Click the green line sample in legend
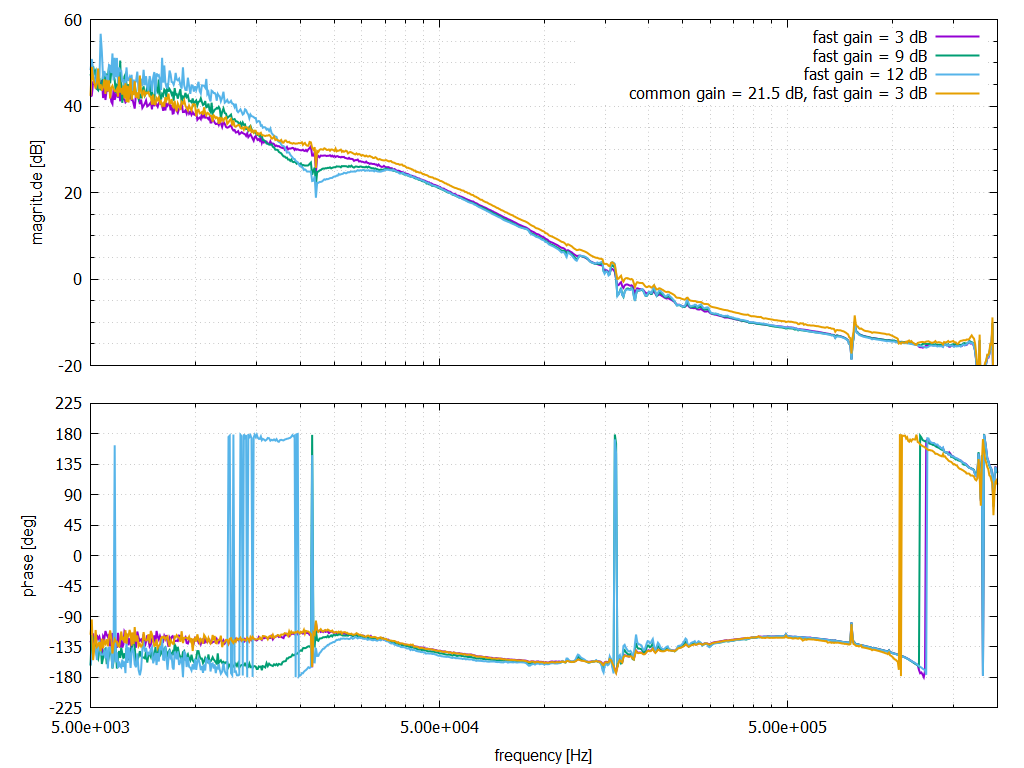Image resolution: width=1024 pixels, height=768 pixels. pos(957,55)
